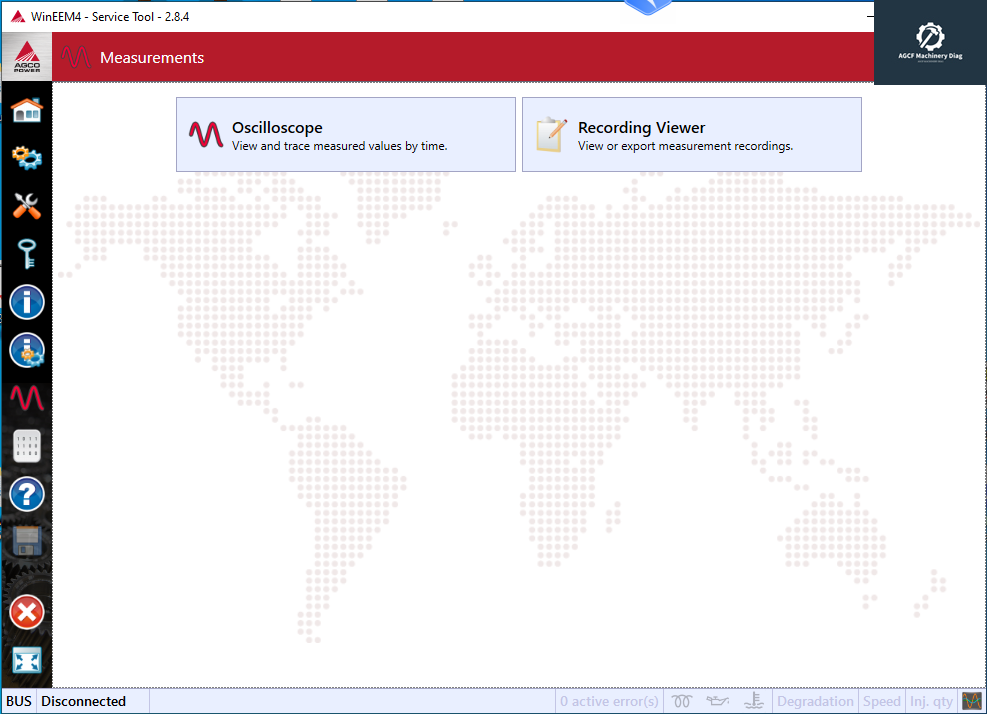Click the oscilloscope graph icon in the status bar
Screen dimensions: 987x714
click(971, 701)
